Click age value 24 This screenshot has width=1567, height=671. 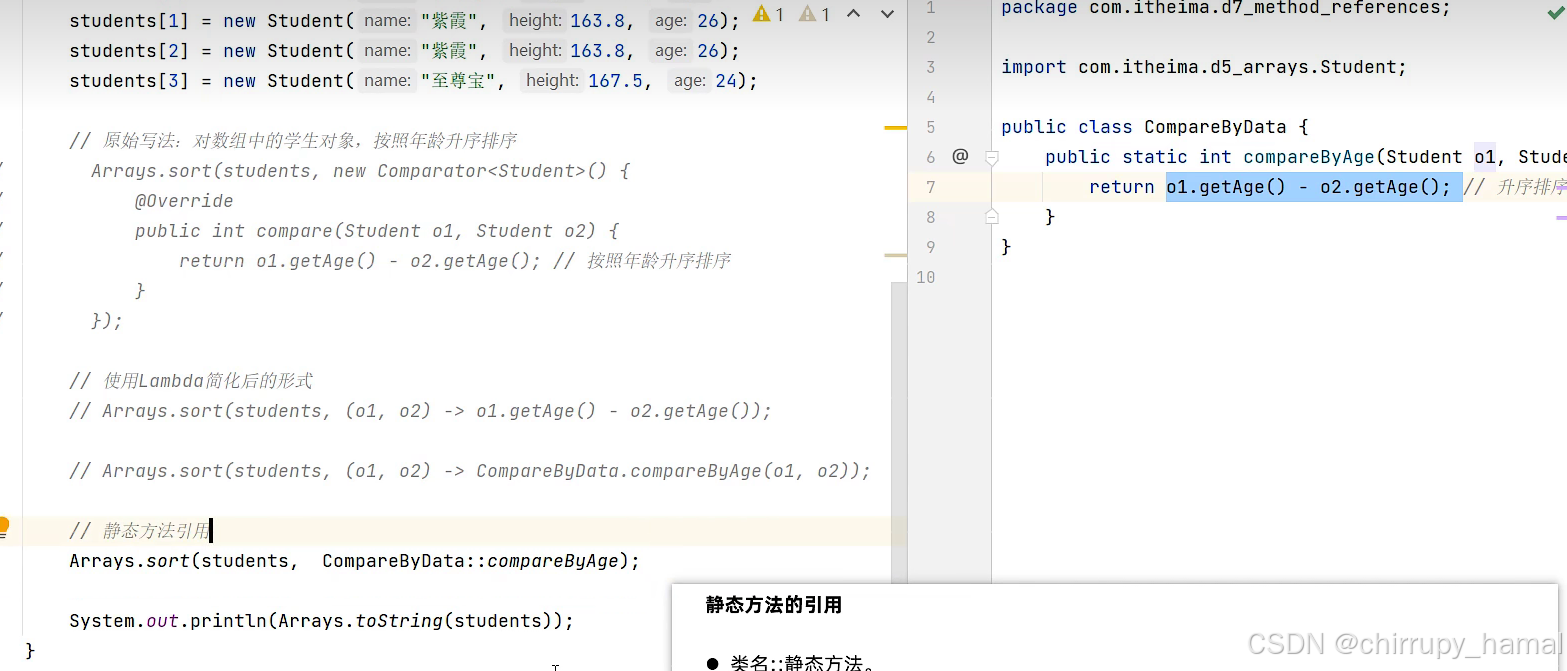coord(725,80)
